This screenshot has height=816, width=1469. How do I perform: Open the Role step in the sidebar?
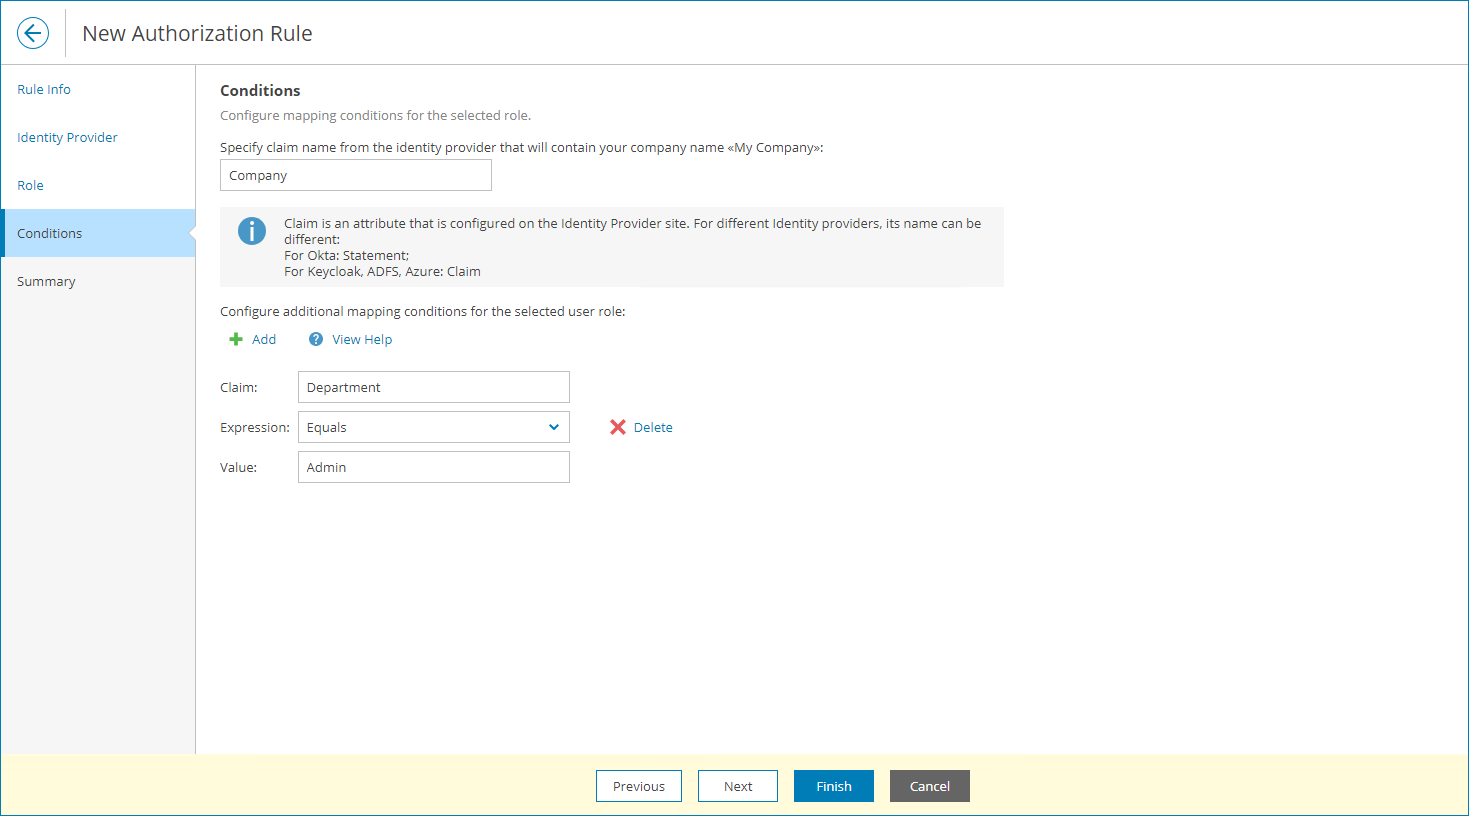click(30, 185)
